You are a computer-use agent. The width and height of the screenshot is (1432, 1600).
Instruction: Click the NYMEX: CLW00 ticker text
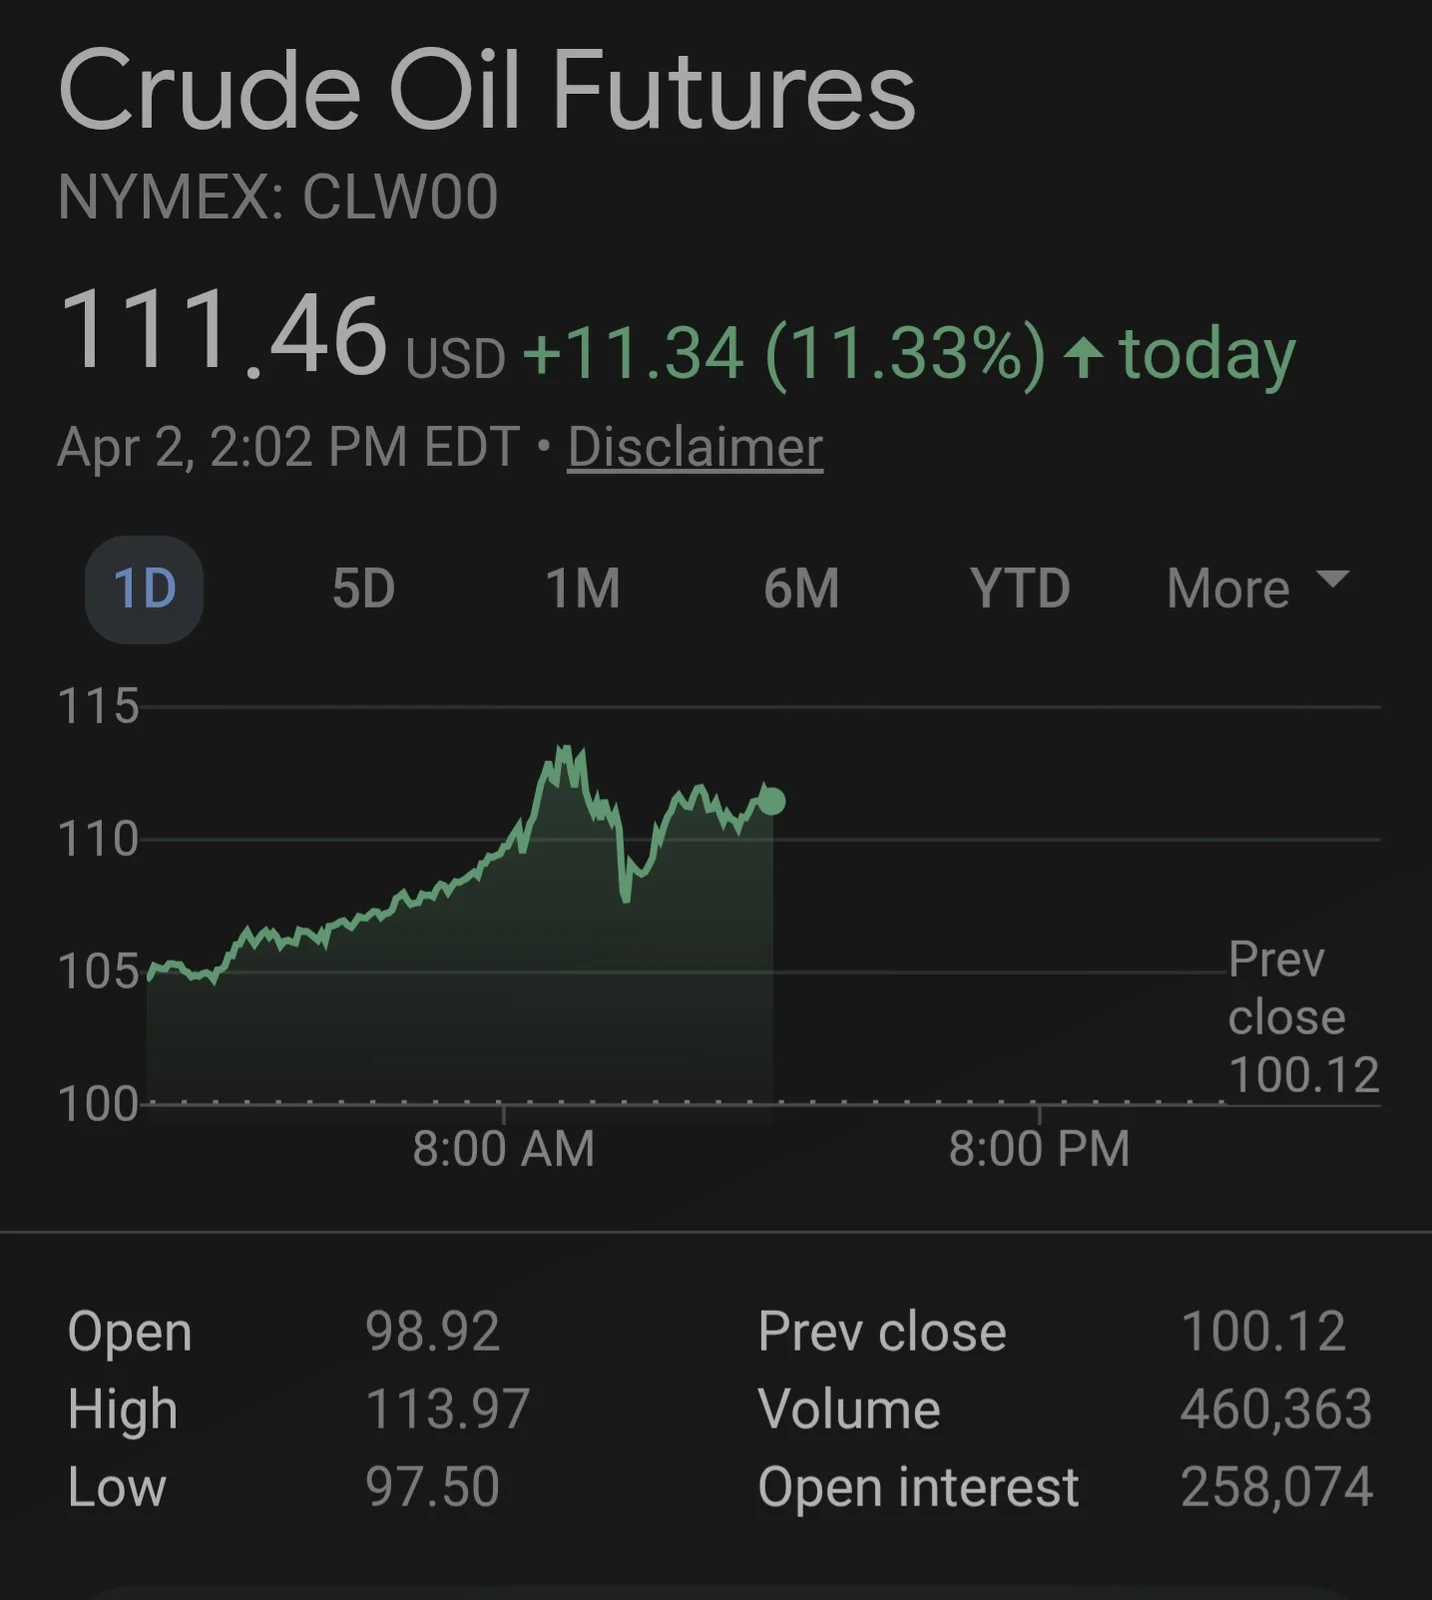[x=278, y=197]
